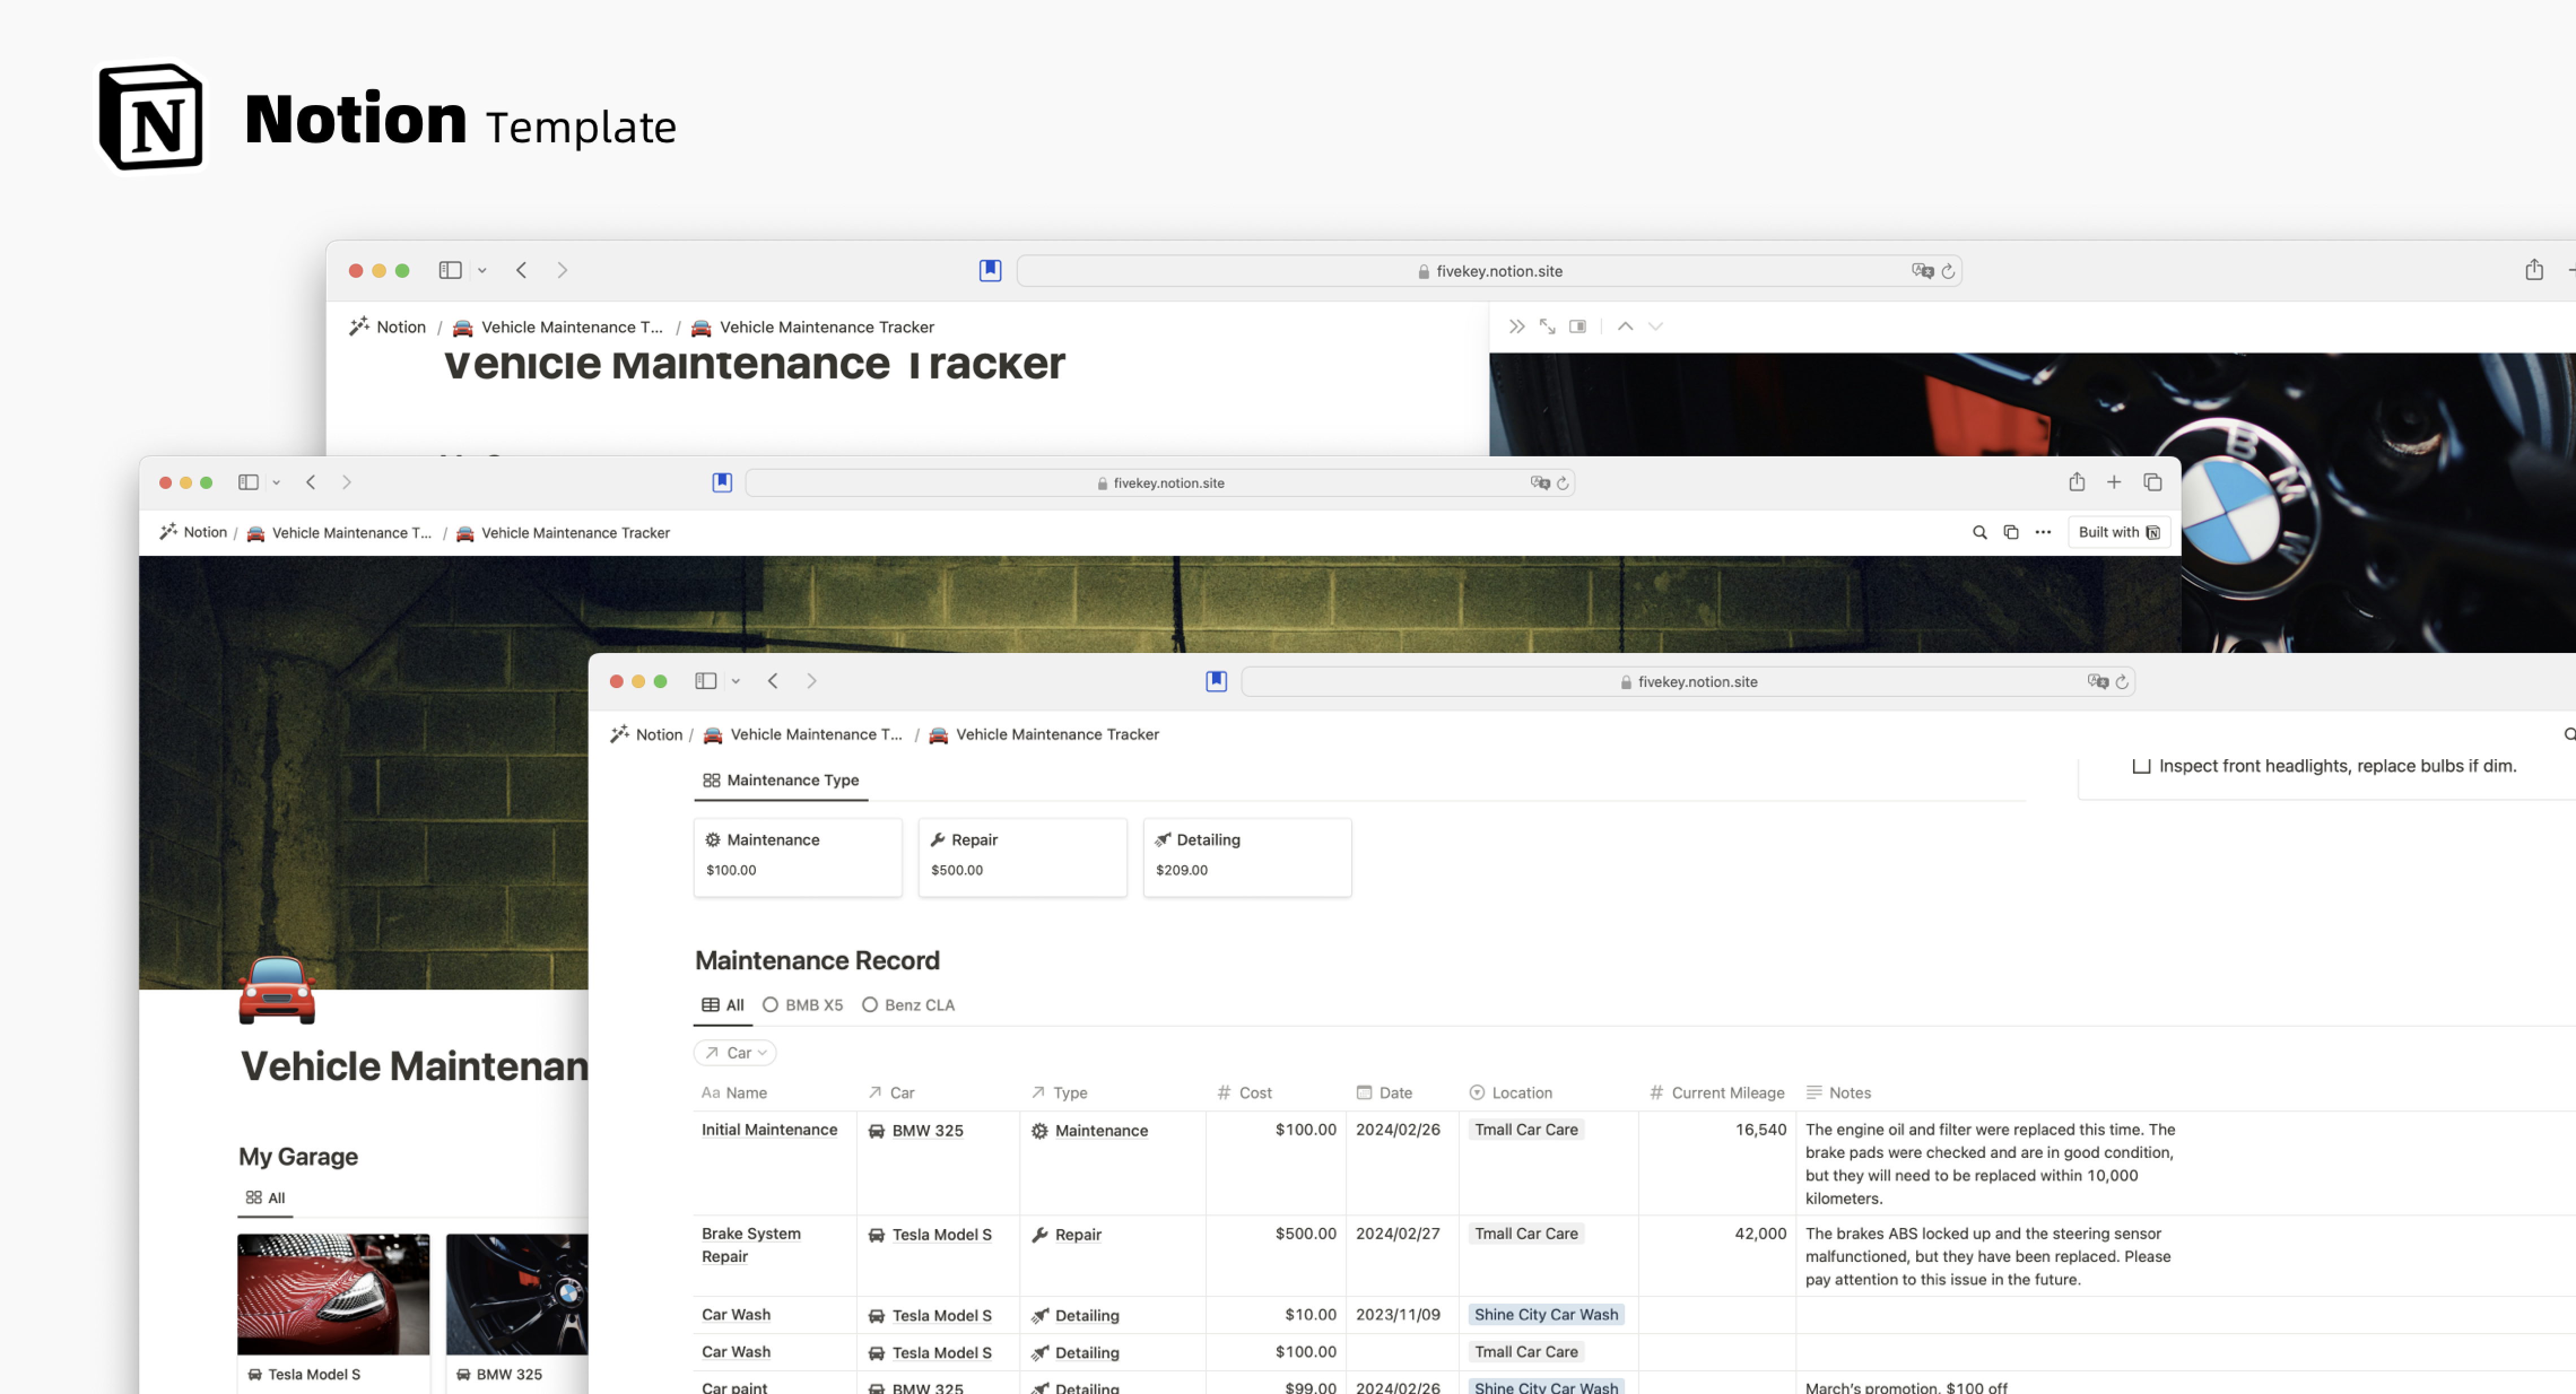Open sidebar dropdown arrow in front window
This screenshot has width=2576, height=1394.
[x=736, y=681]
